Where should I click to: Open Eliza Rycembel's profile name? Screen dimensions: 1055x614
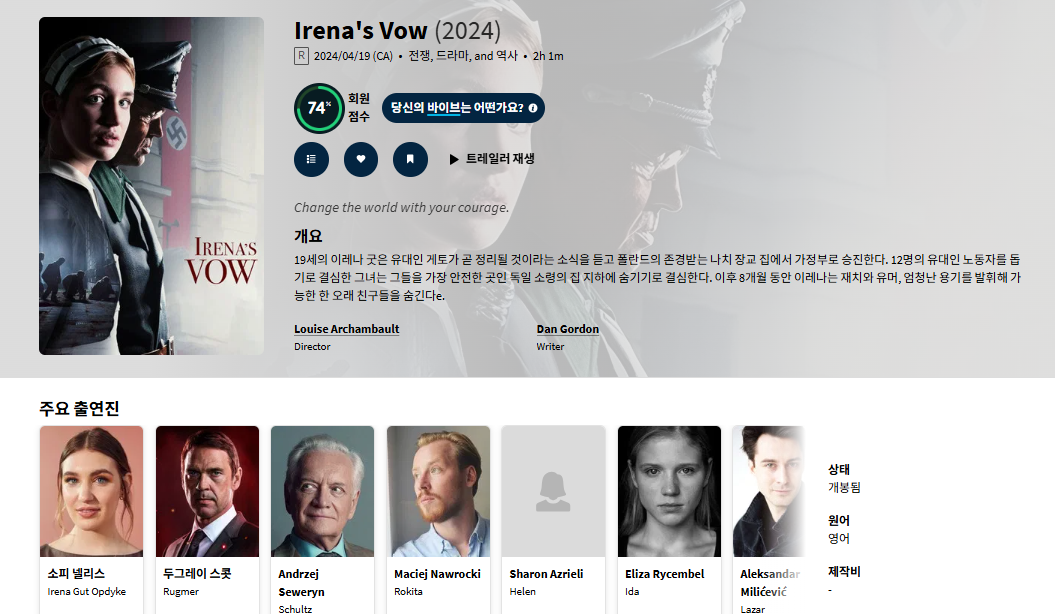pyautogui.click(x=664, y=574)
